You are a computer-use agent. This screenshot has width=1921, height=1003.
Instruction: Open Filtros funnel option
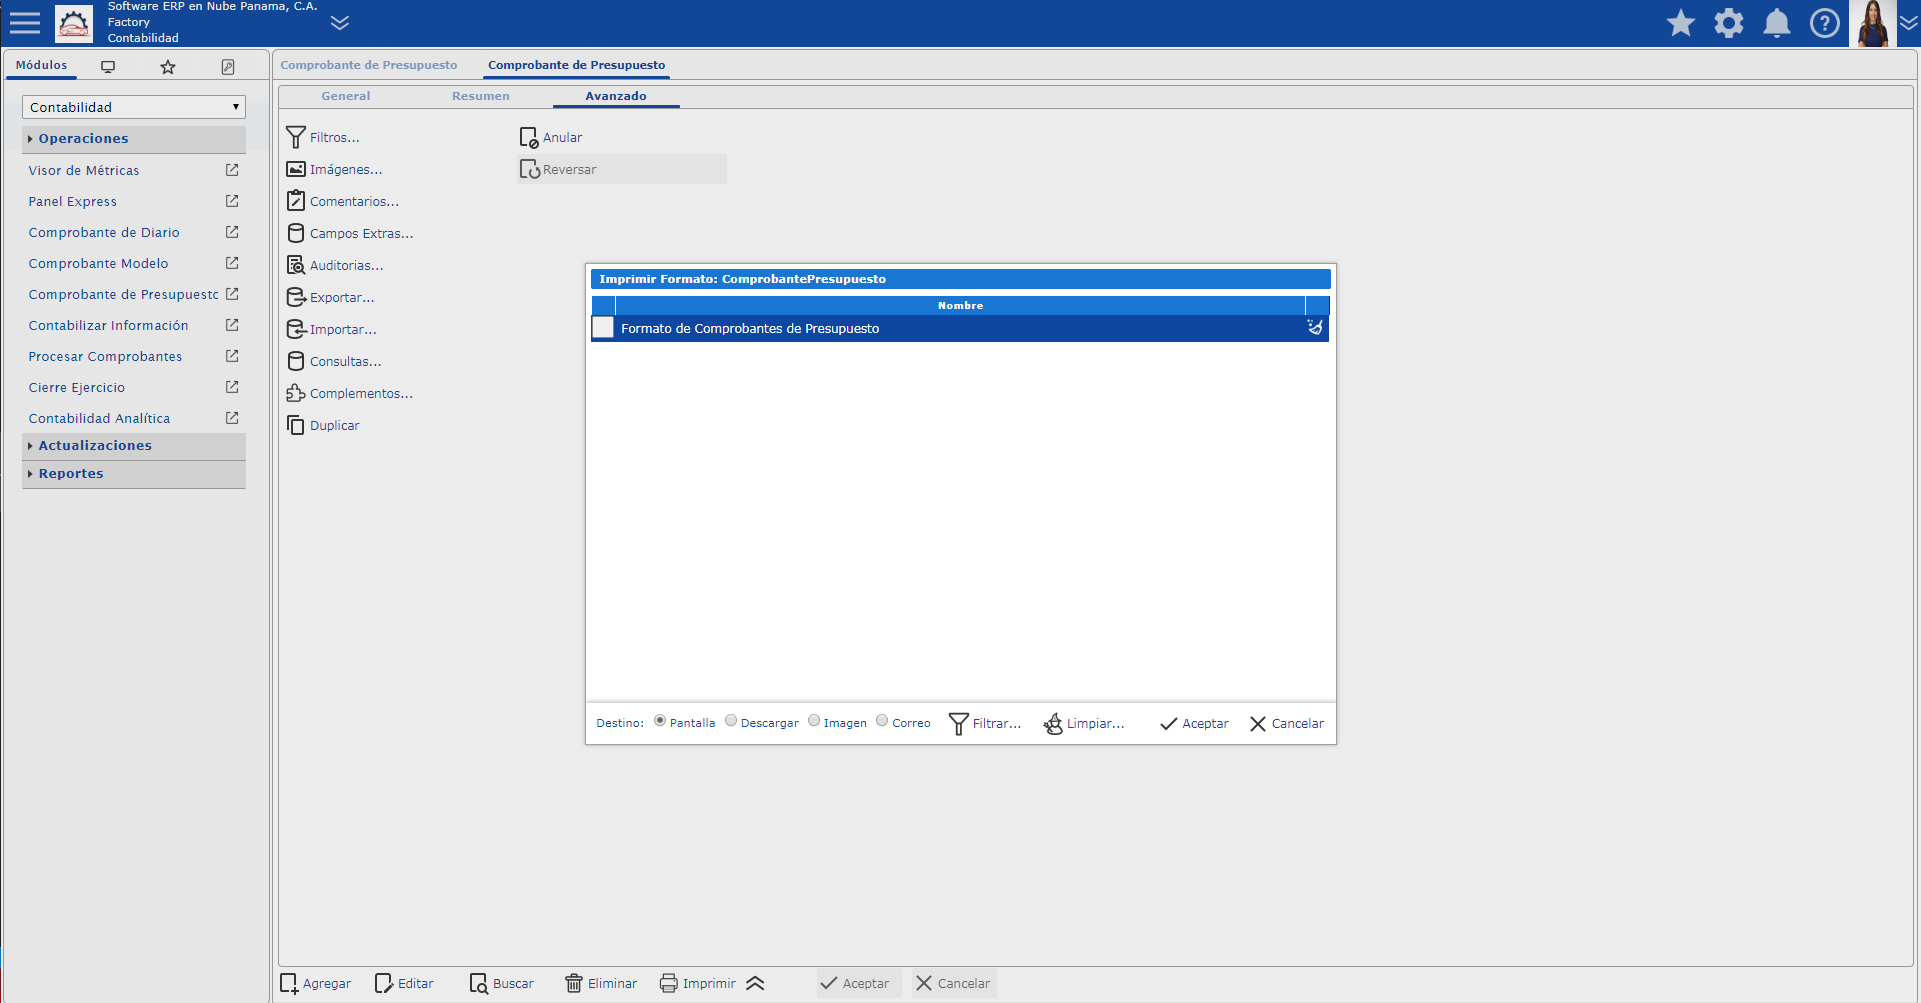(x=323, y=138)
